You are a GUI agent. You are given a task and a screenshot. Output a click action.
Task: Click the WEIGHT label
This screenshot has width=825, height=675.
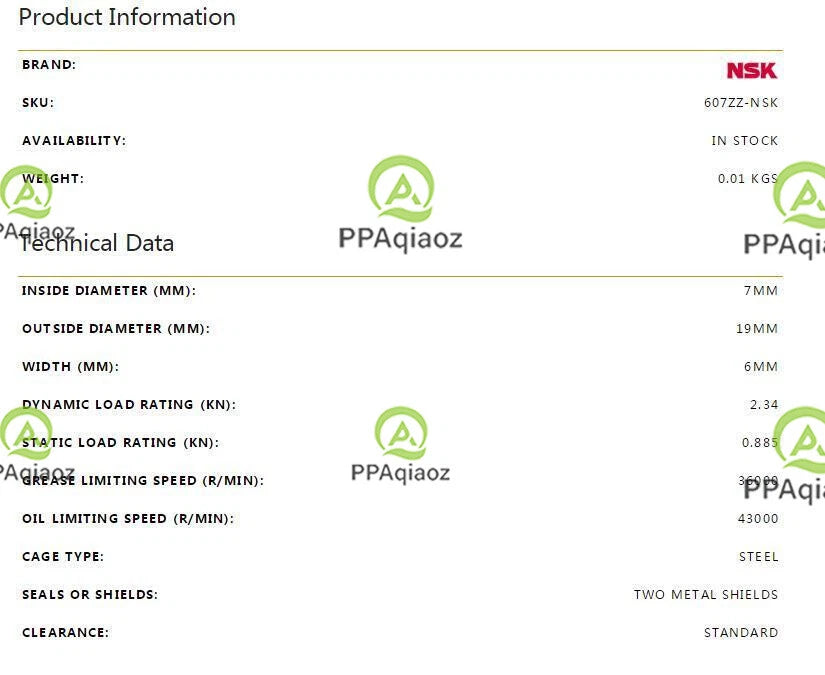click(53, 179)
